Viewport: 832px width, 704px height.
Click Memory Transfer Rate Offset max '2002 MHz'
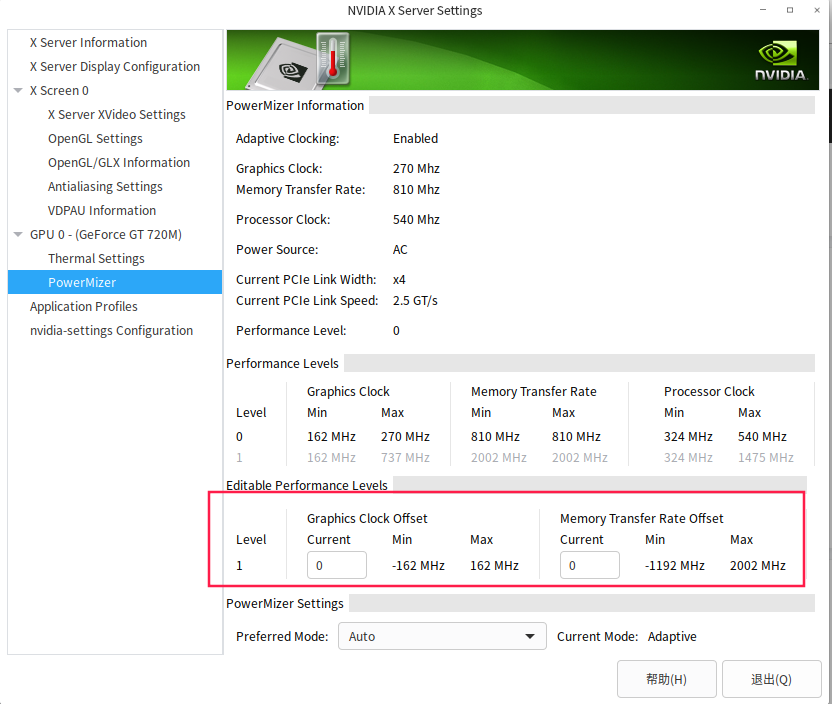758,566
